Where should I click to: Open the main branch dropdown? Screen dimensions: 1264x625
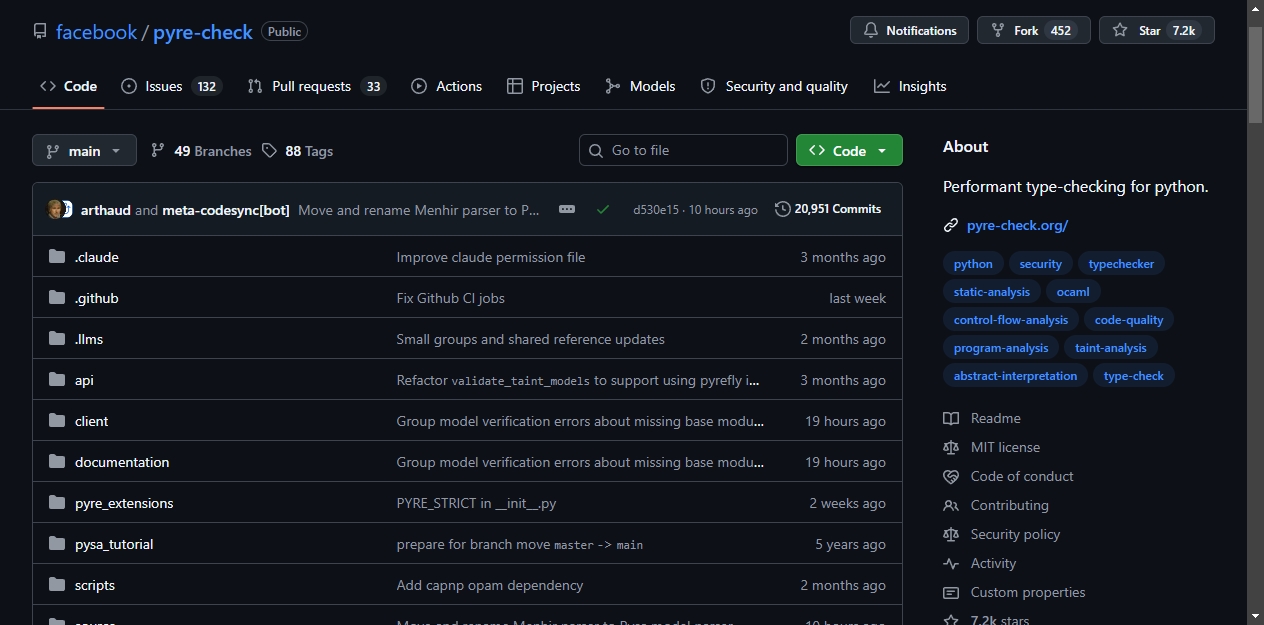(x=84, y=150)
